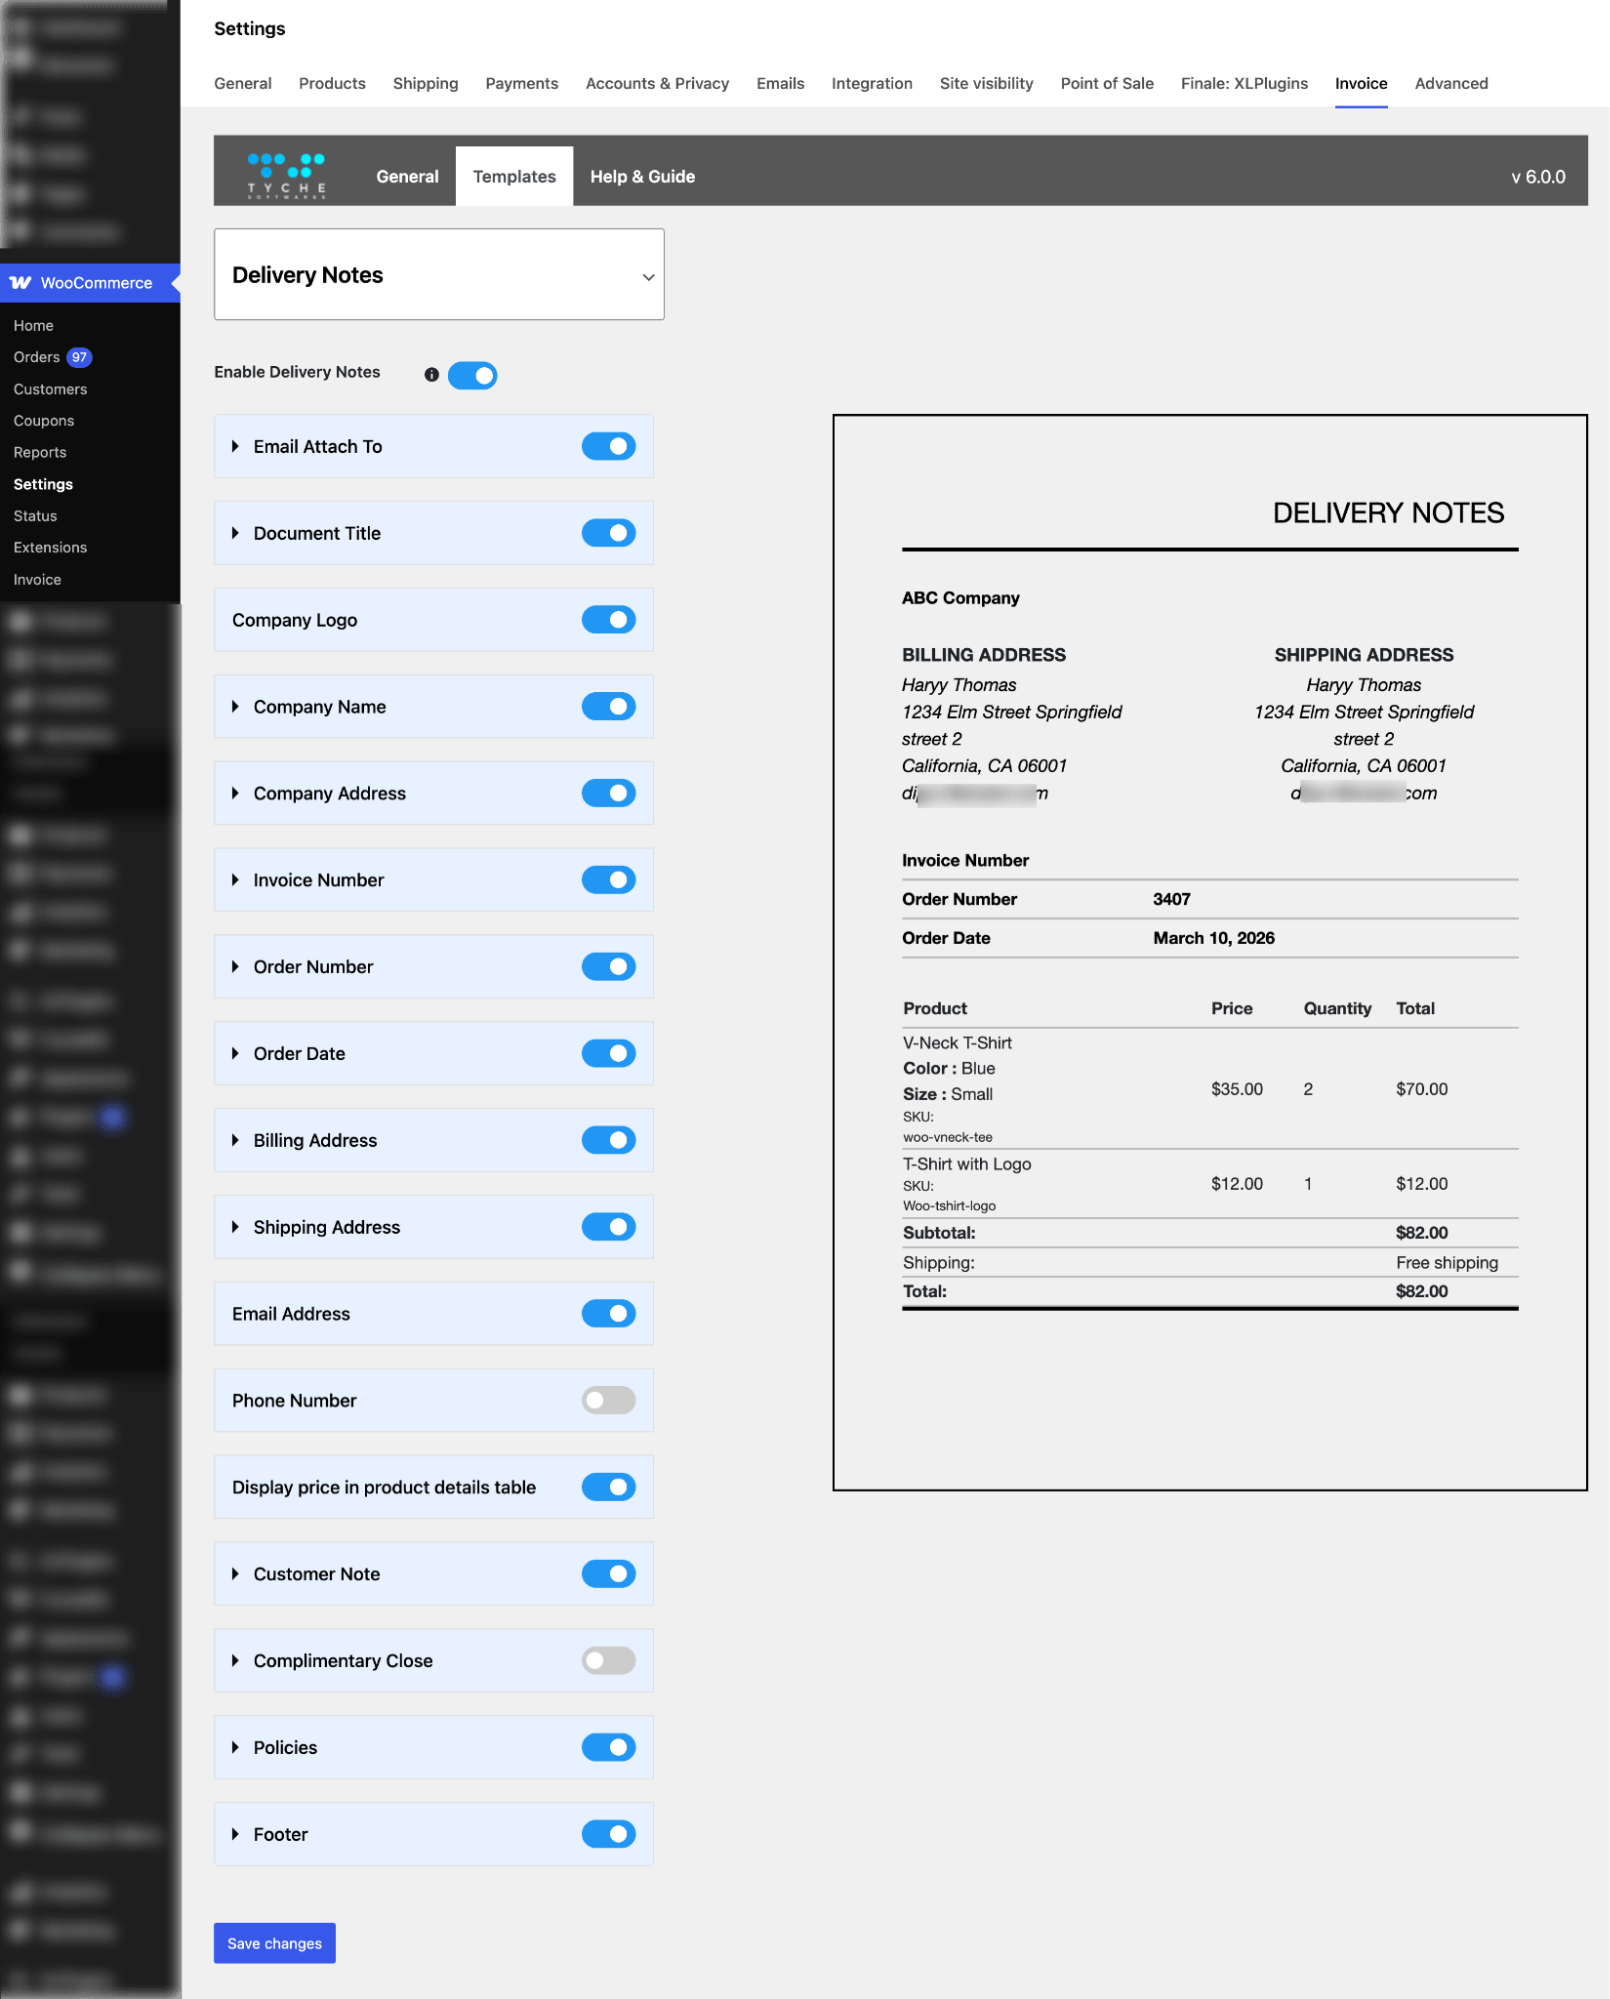The width and height of the screenshot is (1610, 1999).
Task: Click the WooCommerce icon in the sidebar
Action: 19,283
